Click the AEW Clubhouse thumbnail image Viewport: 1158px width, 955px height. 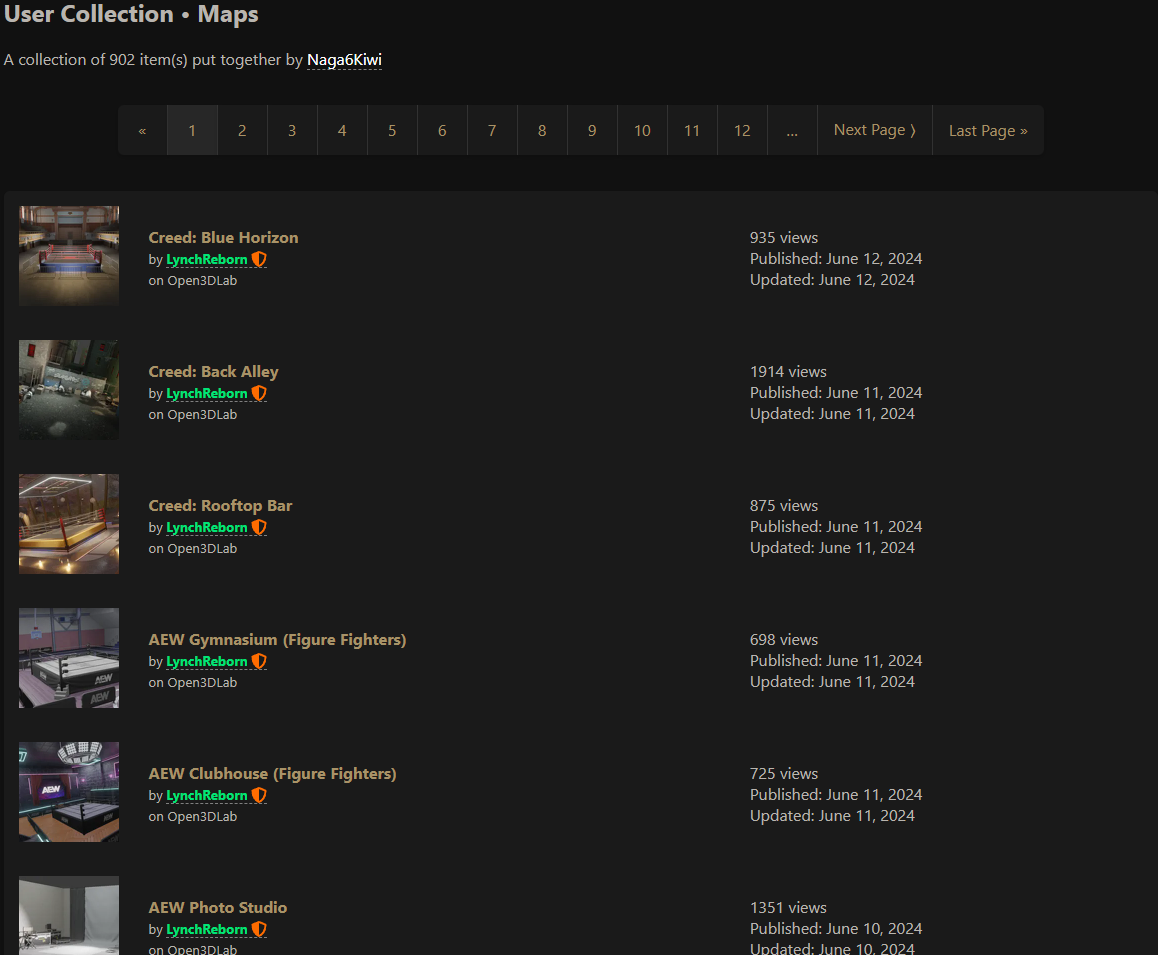pos(69,792)
